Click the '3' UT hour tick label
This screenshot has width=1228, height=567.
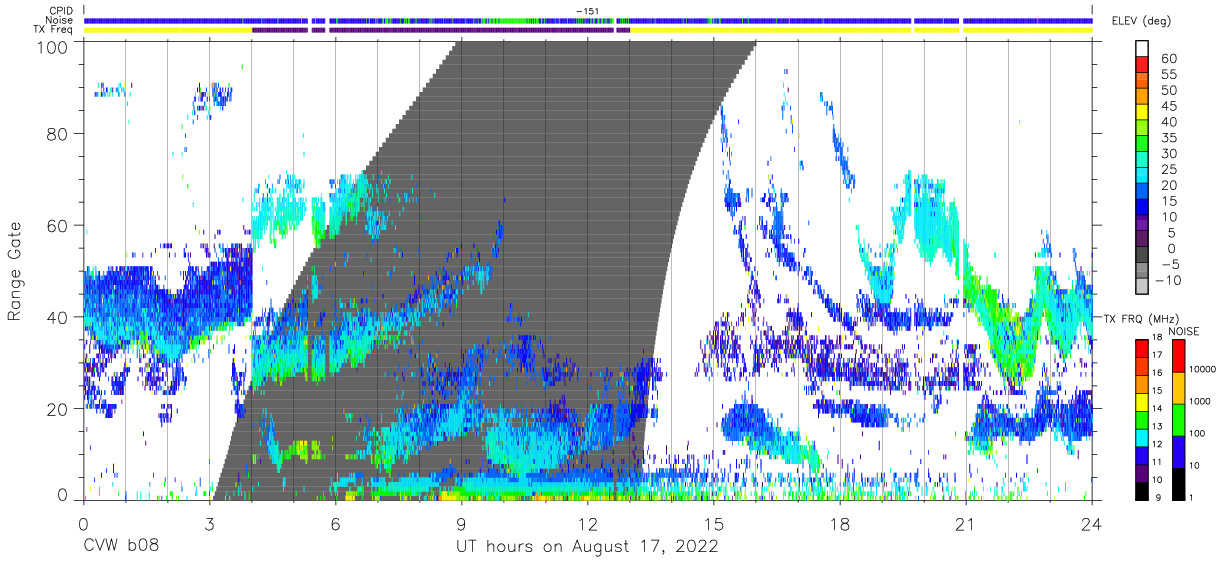pyautogui.click(x=210, y=523)
